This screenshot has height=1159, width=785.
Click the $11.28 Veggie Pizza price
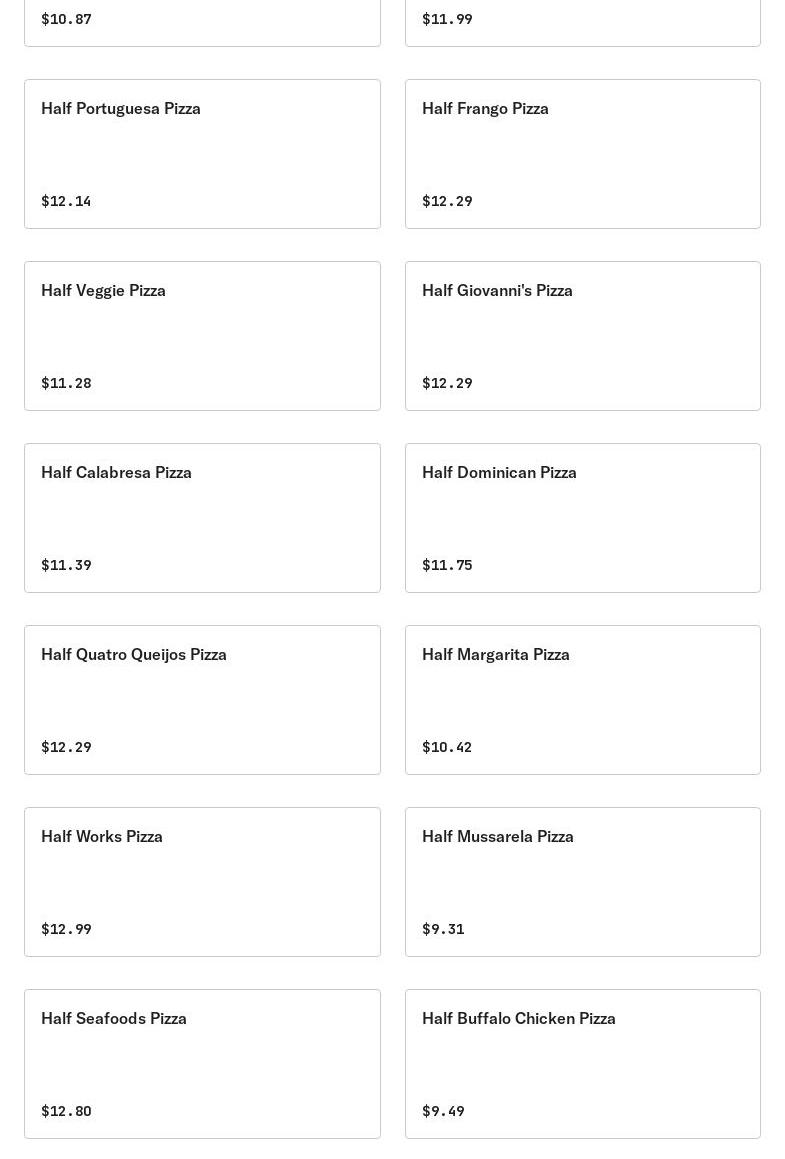[x=67, y=383]
